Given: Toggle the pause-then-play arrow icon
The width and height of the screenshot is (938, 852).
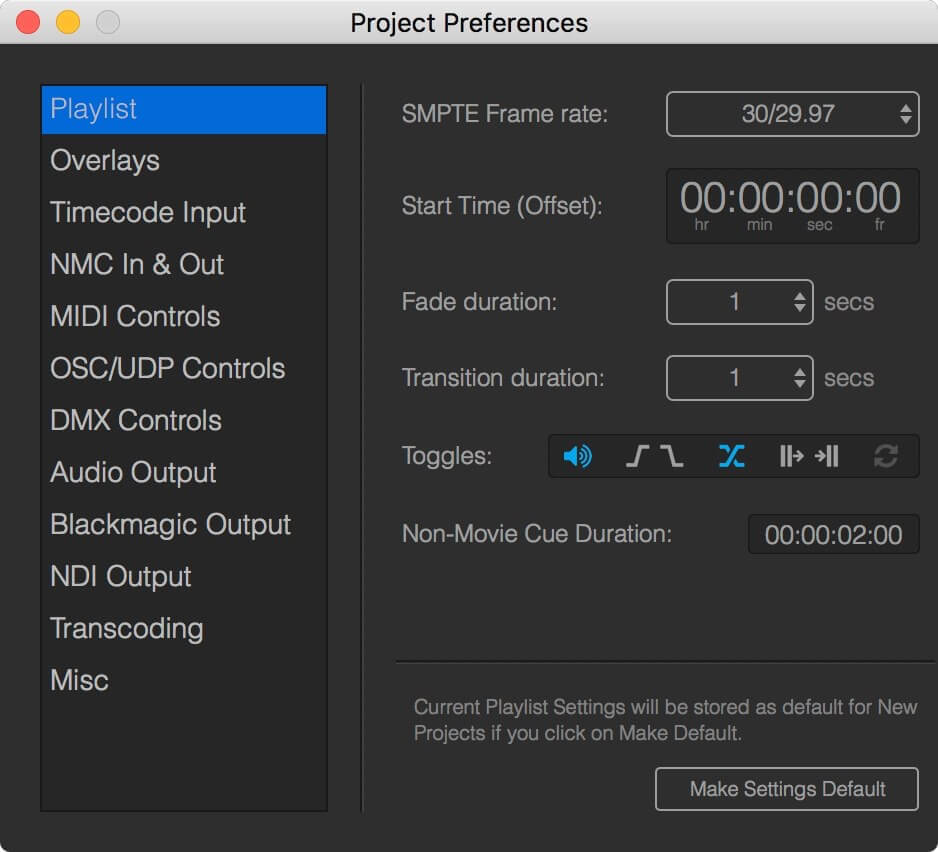Looking at the screenshot, I should click(791, 457).
